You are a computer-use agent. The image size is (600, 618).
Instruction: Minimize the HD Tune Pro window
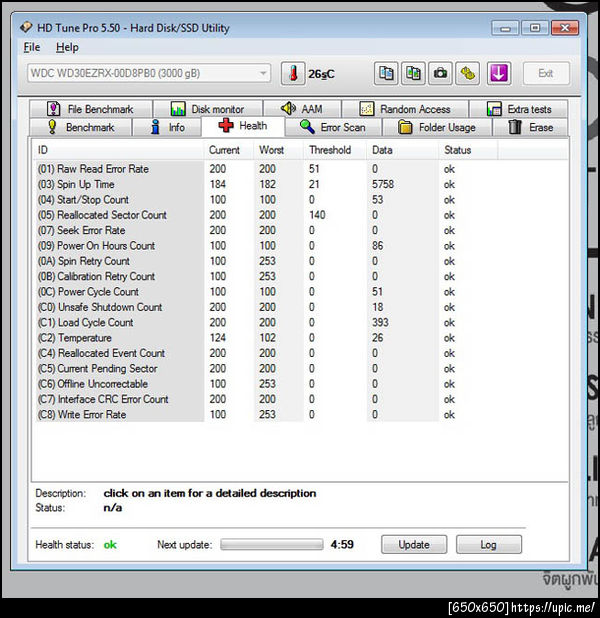(x=505, y=28)
